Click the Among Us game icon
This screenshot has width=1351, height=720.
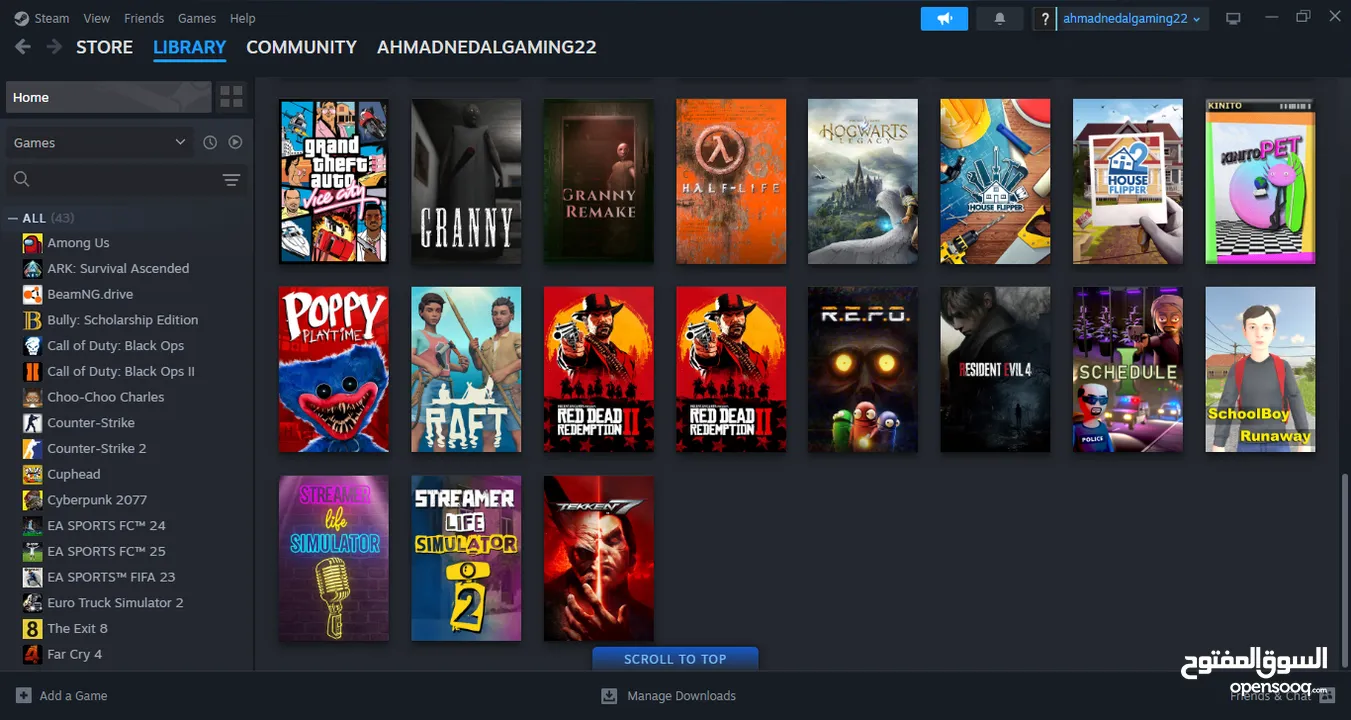(x=32, y=243)
